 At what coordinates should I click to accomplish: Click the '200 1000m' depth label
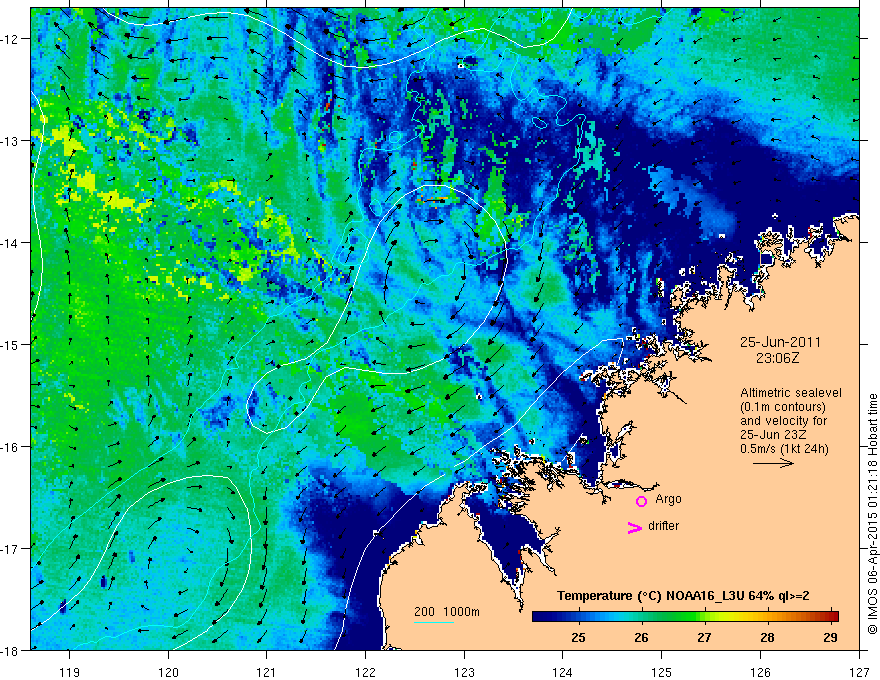pyautogui.click(x=447, y=612)
